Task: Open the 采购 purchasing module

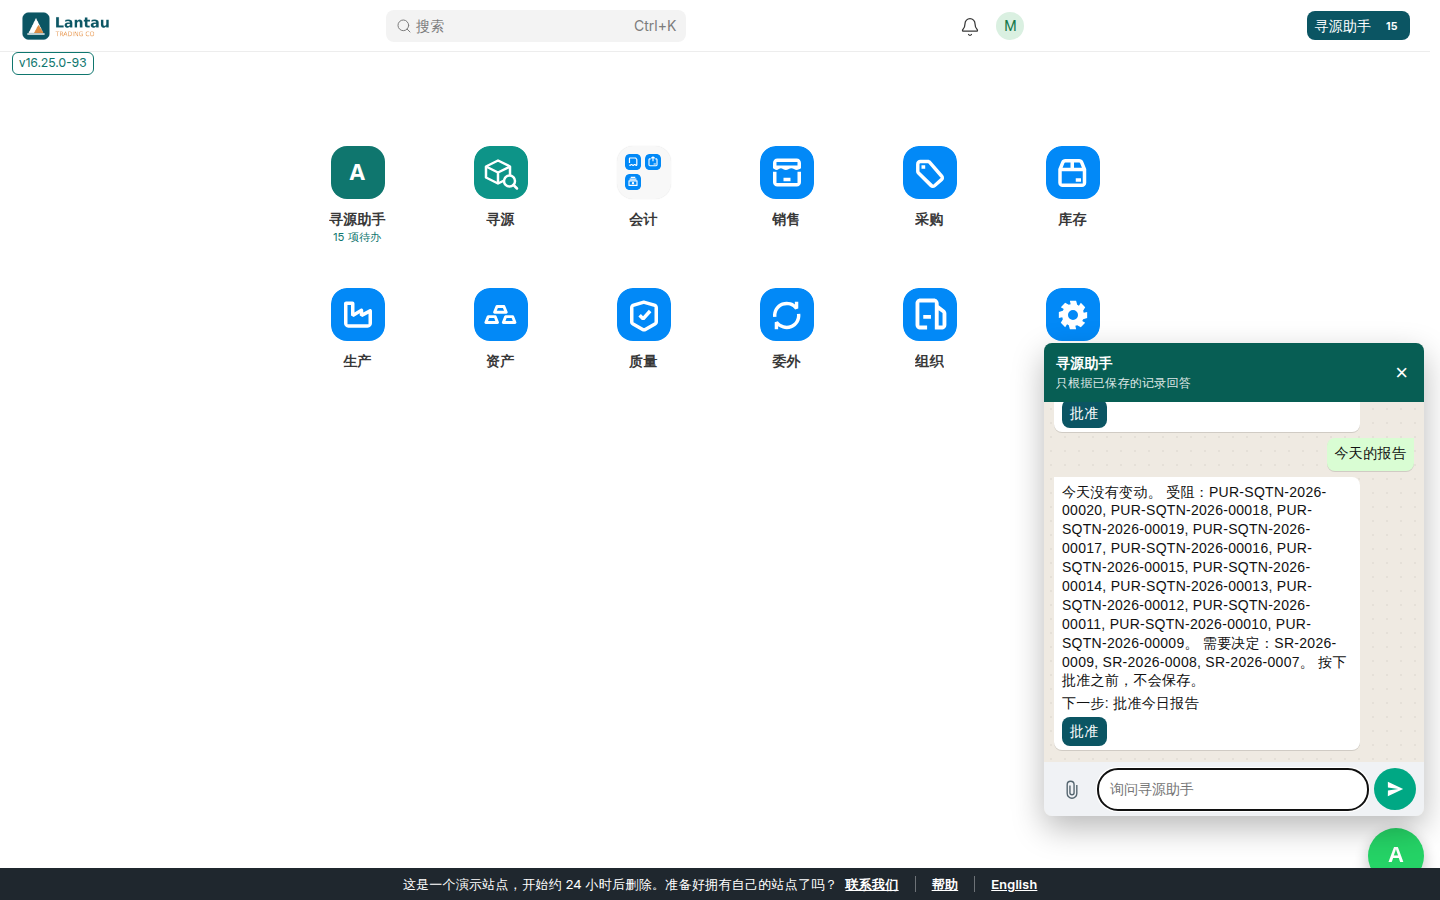Action: coord(929,173)
